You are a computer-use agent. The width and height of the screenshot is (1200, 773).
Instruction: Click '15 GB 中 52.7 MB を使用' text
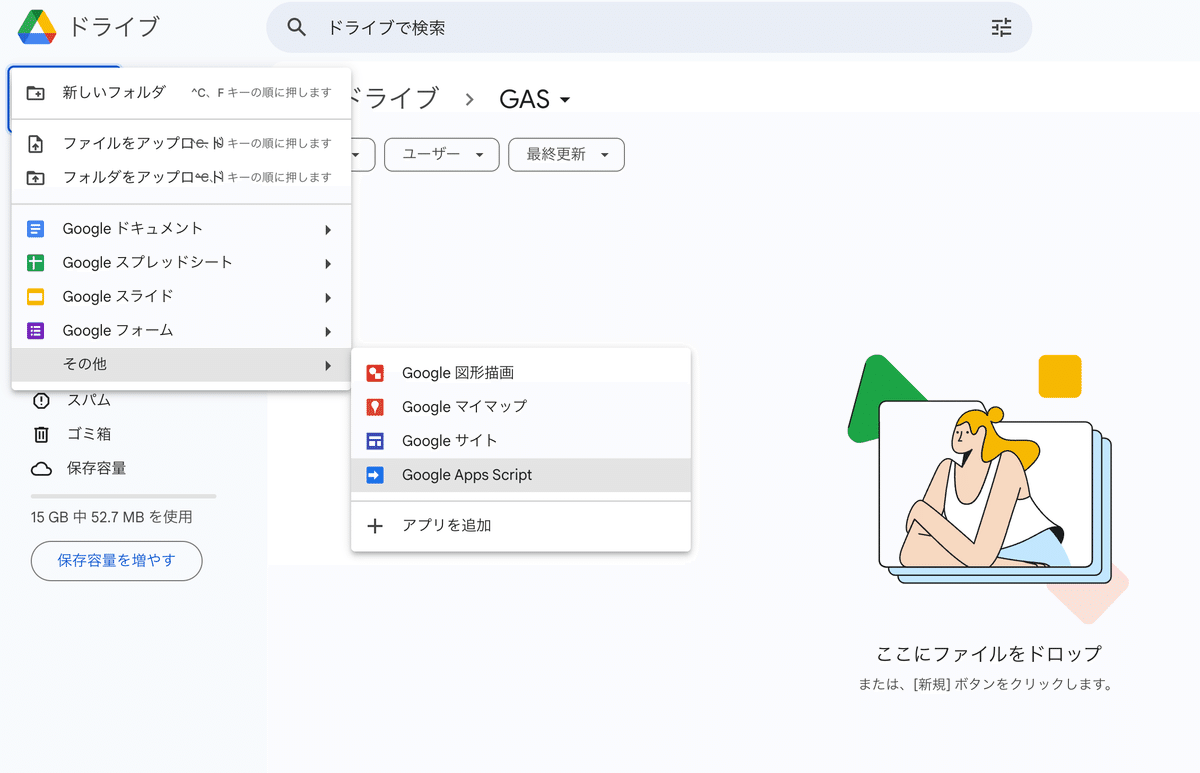(112, 518)
